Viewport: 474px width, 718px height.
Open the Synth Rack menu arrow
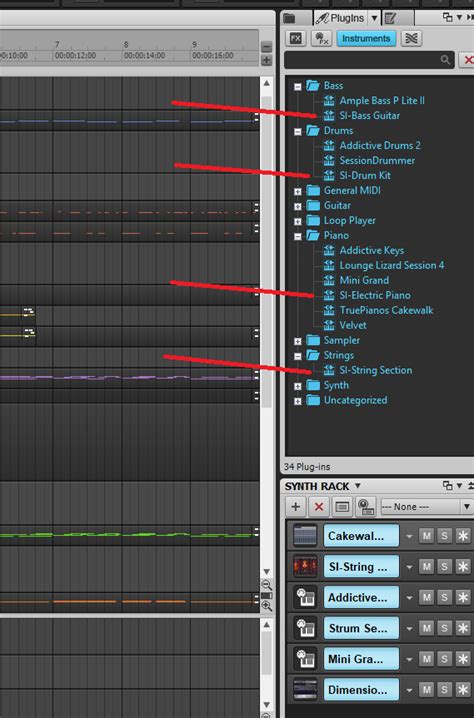(x=358, y=485)
